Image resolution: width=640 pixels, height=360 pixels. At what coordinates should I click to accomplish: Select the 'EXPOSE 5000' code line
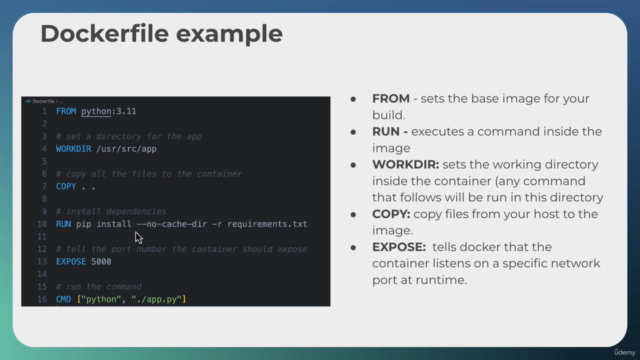(84, 262)
